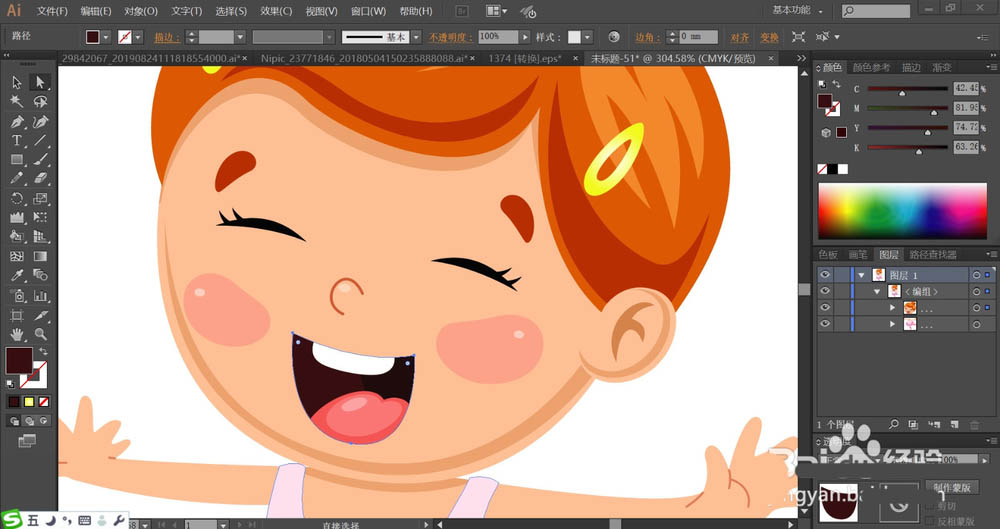Switch to the 1374 [转换].eps document tab
The image size is (1000, 529).
tap(525, 58)
